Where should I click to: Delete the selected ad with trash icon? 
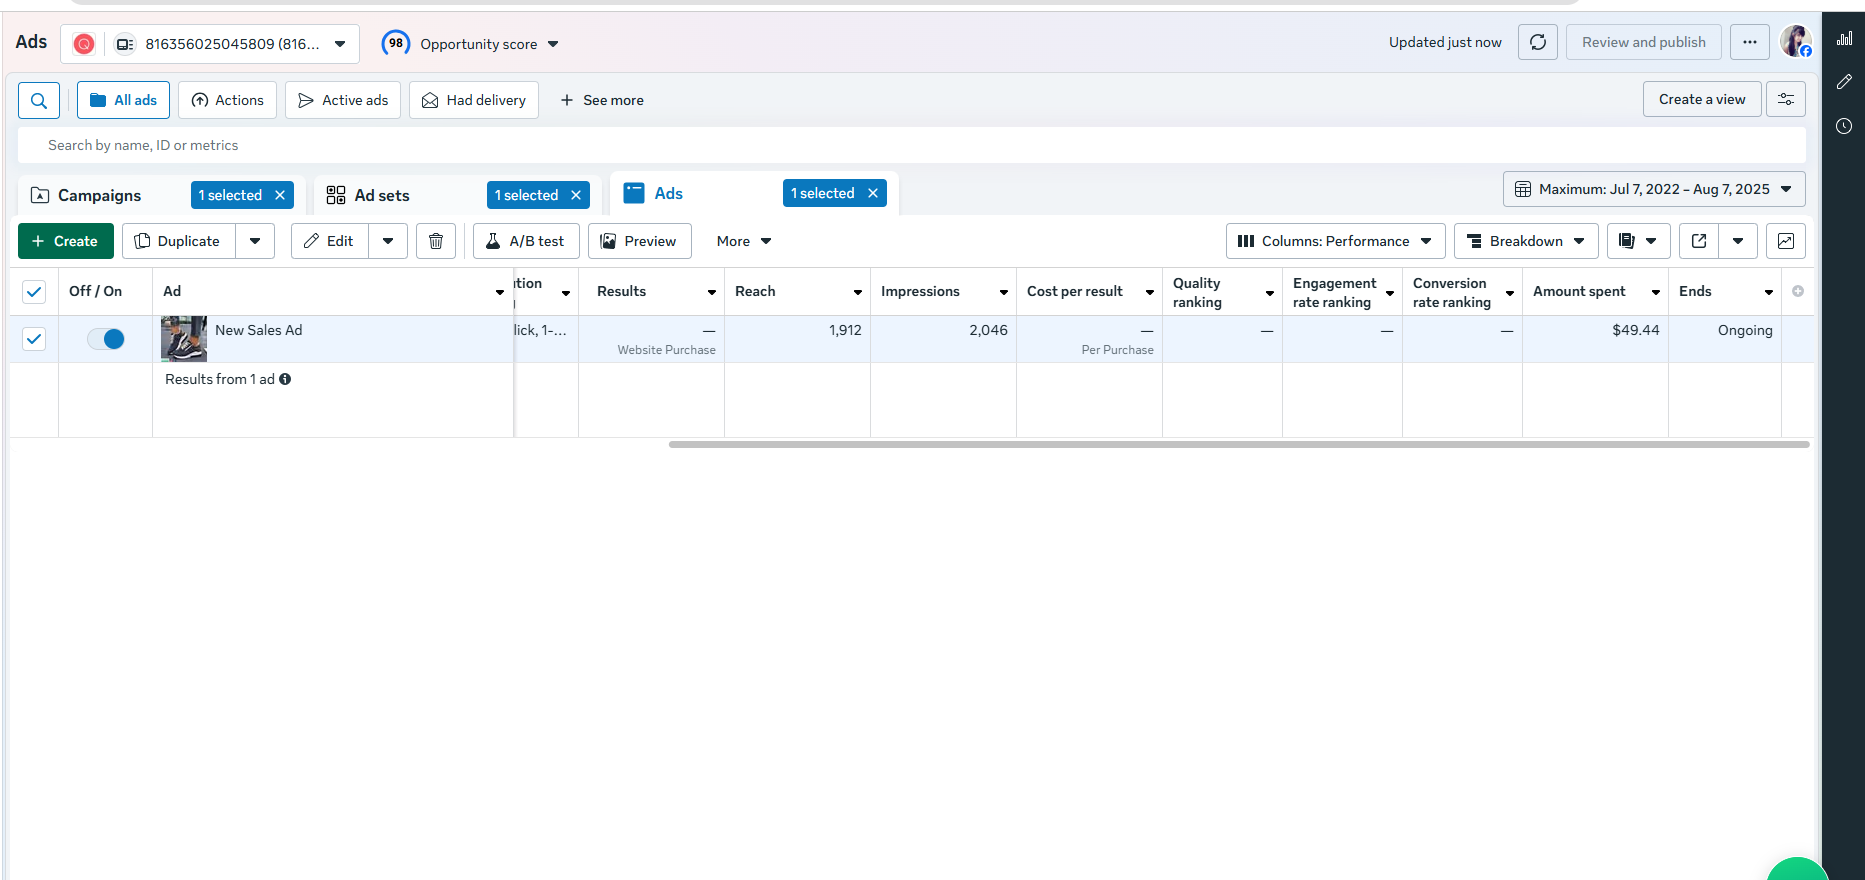coord(436,241)
